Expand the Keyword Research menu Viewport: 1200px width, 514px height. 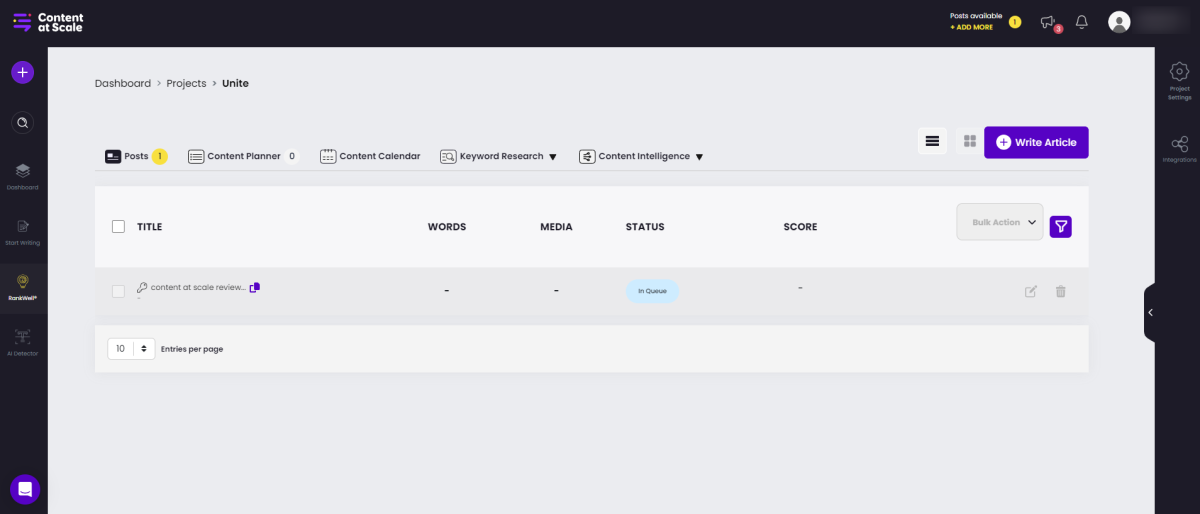[498, 156]
